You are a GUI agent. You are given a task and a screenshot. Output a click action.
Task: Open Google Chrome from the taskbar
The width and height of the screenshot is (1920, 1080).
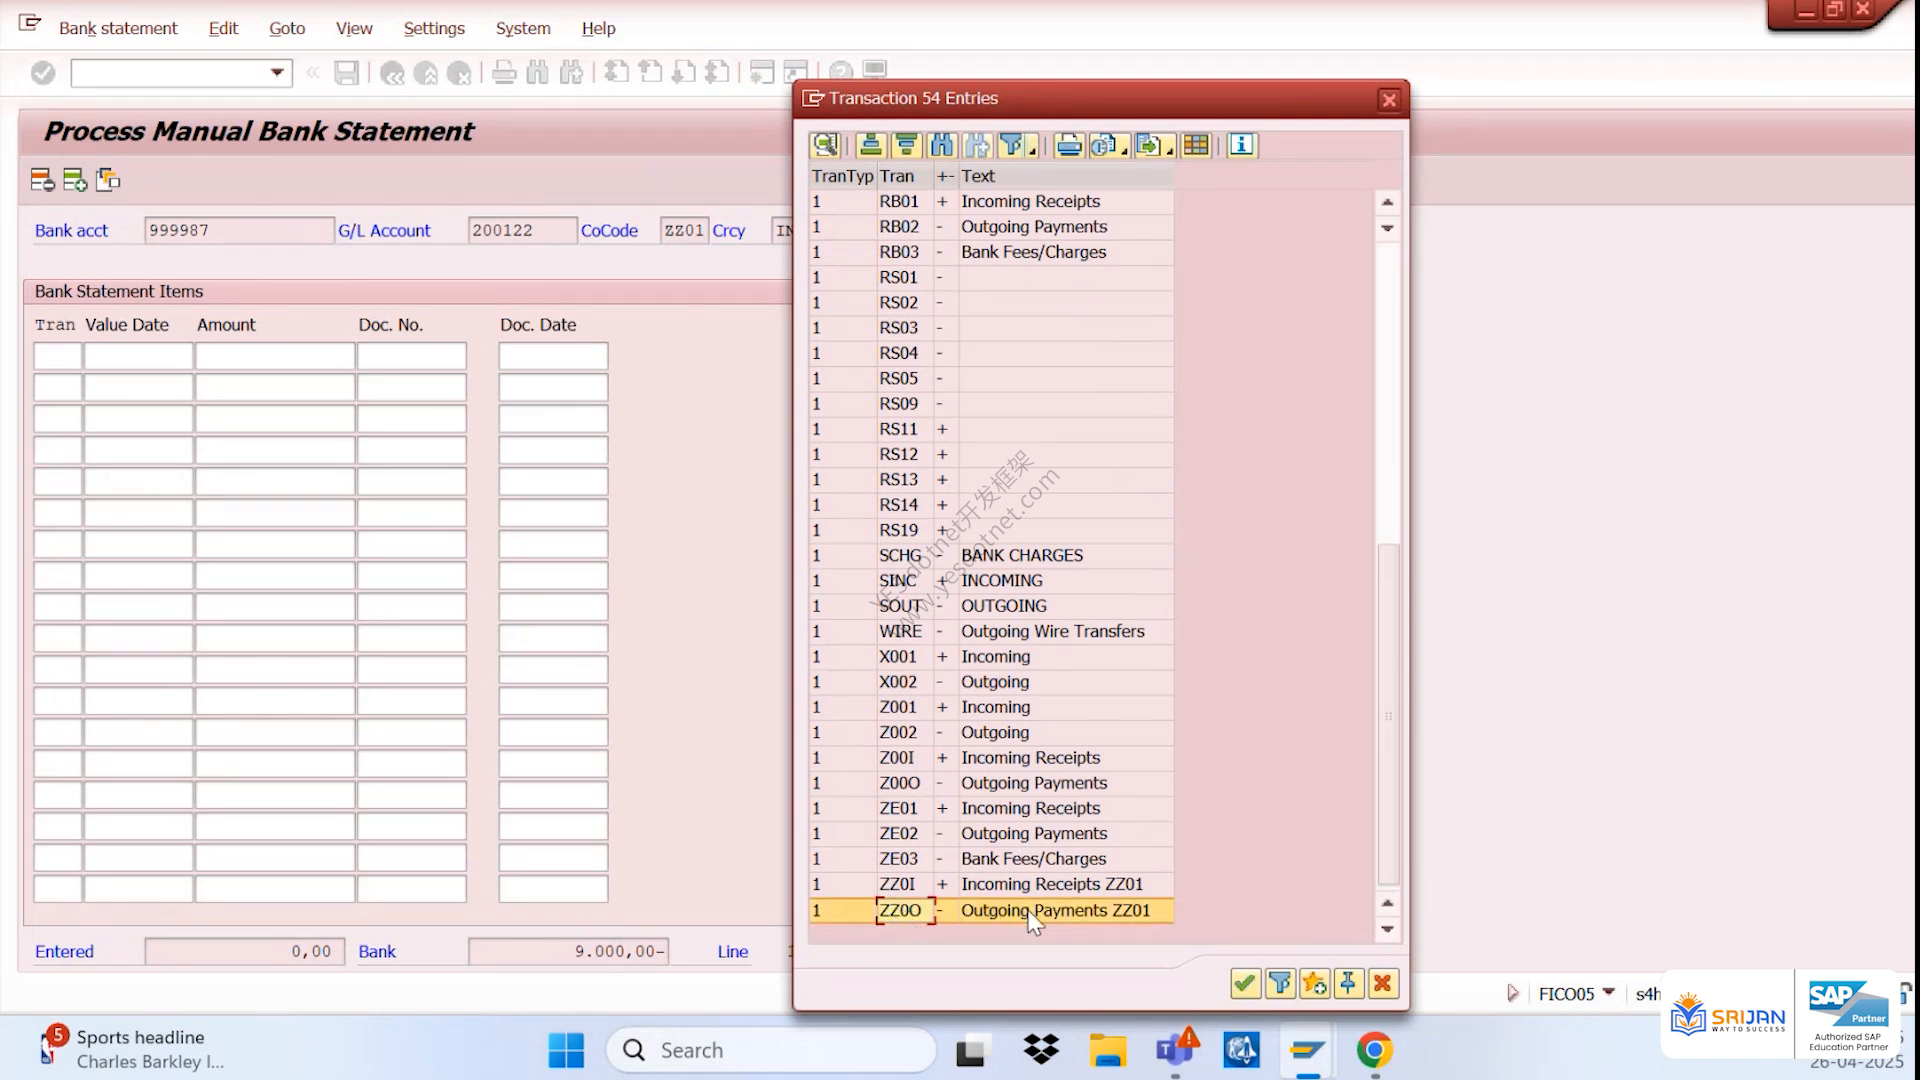1375,1050
